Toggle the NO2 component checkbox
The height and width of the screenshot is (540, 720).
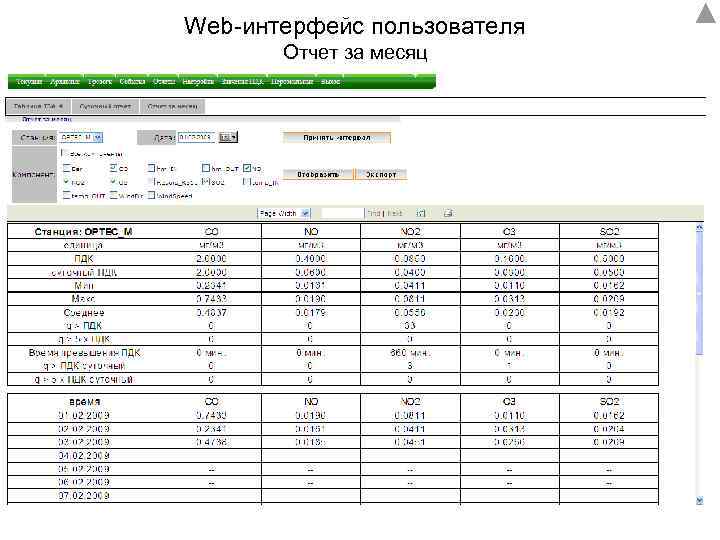point(67,182)
